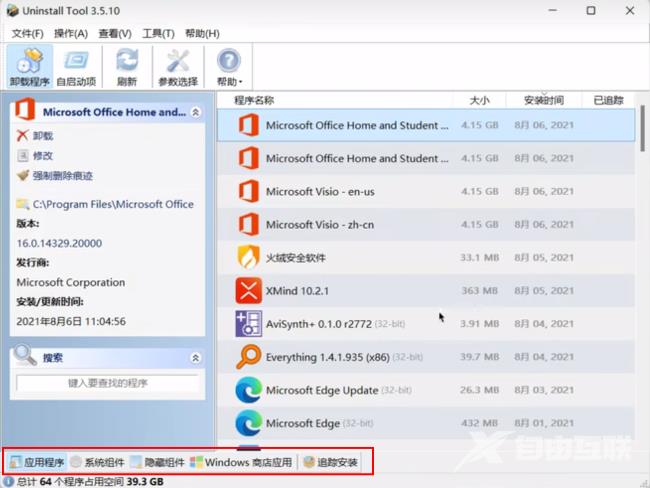Click the Office icon in details panel header
The image size is (650, 488).
tap(25, 109)
